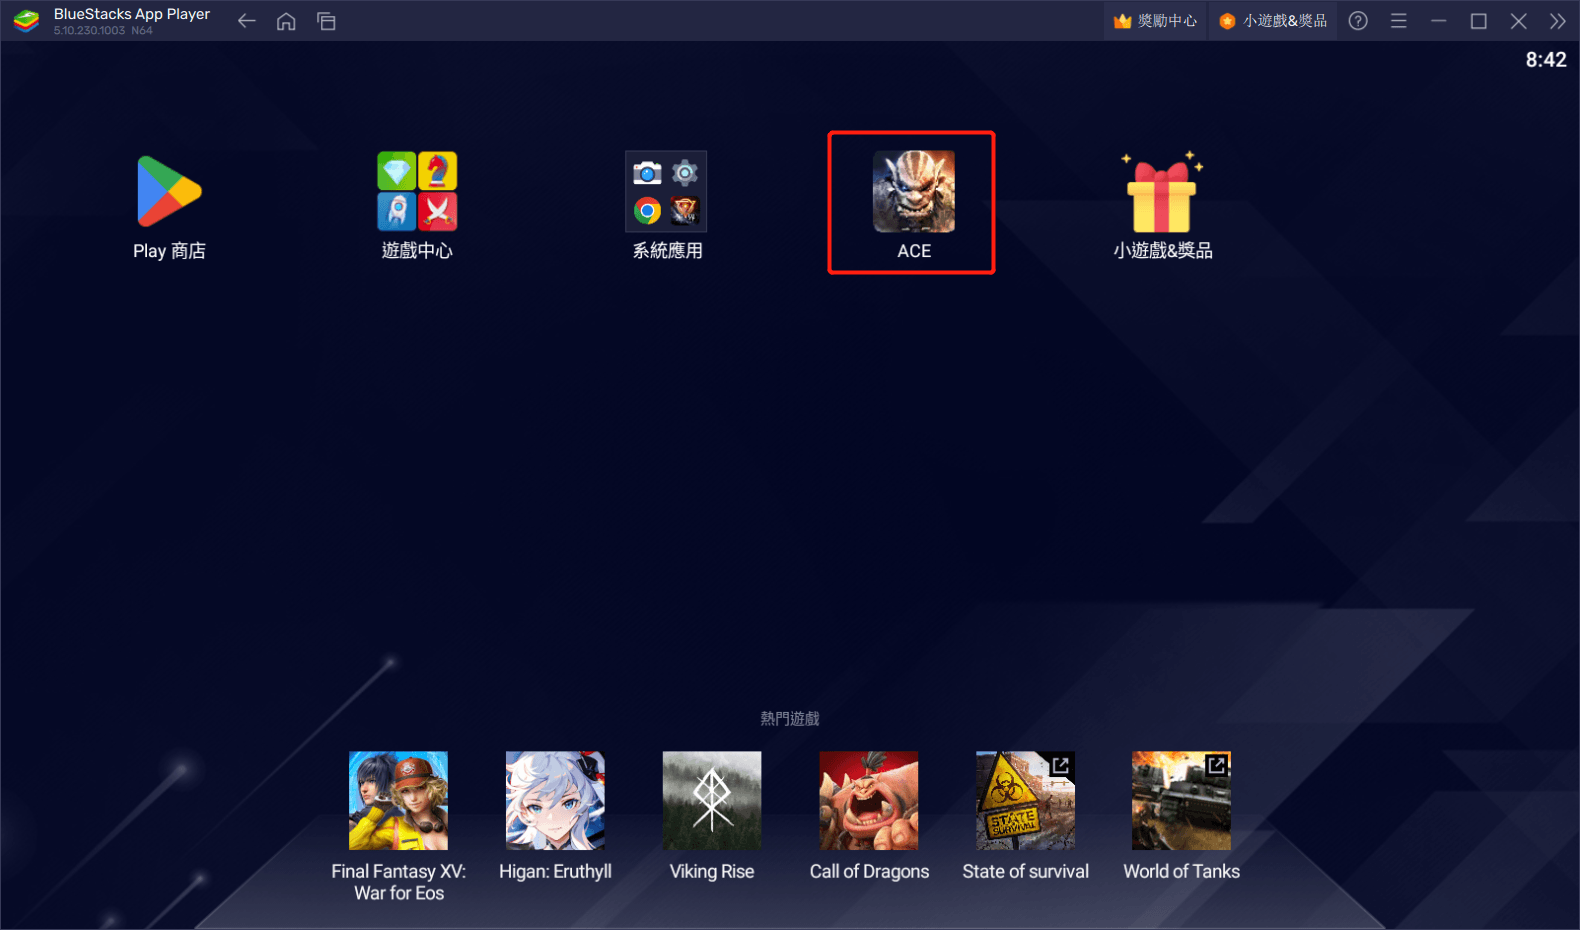Click the 熱門遊戲 heading text
The image size is (1580, 930).
point(790,718)
